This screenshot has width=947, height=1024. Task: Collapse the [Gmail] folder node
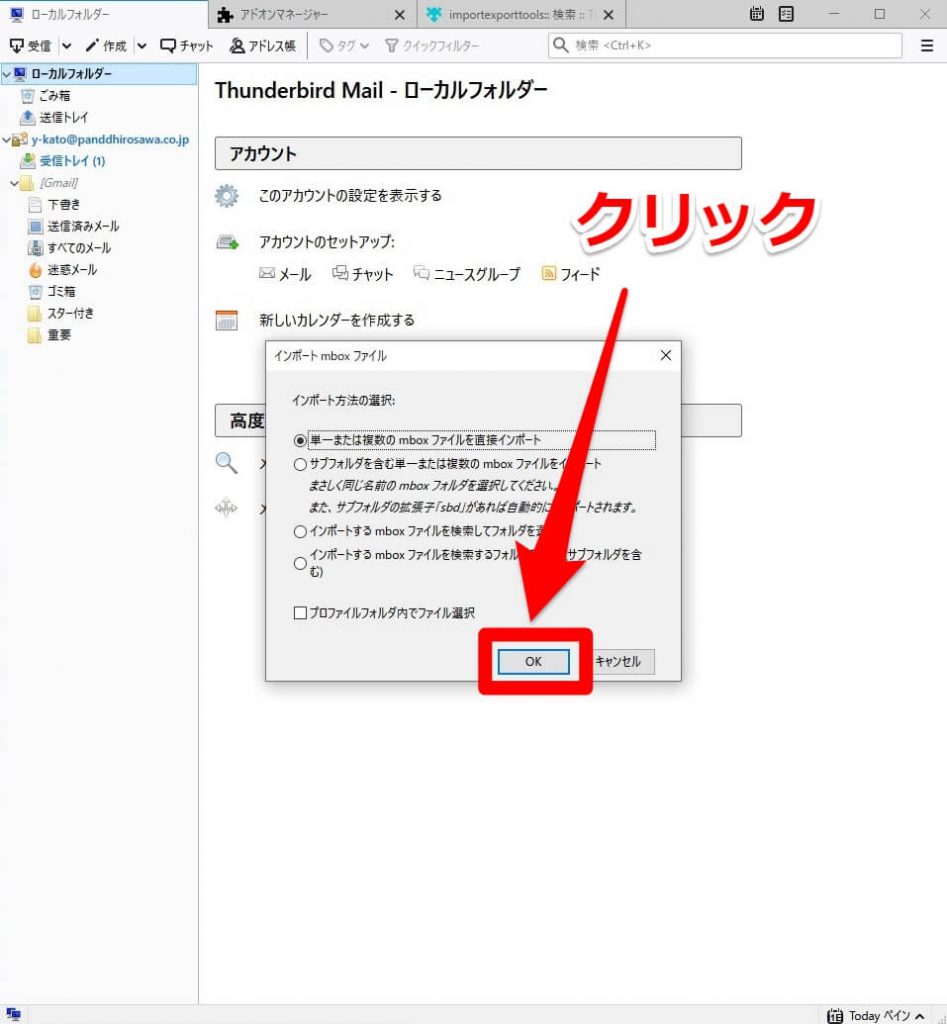click(x=14, y=184)
